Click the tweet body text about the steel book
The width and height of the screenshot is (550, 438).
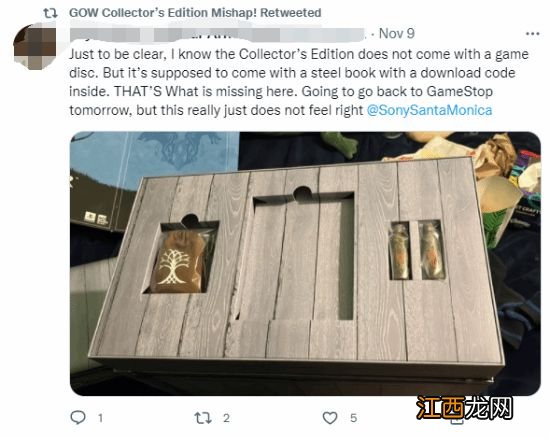pos(299,82)
